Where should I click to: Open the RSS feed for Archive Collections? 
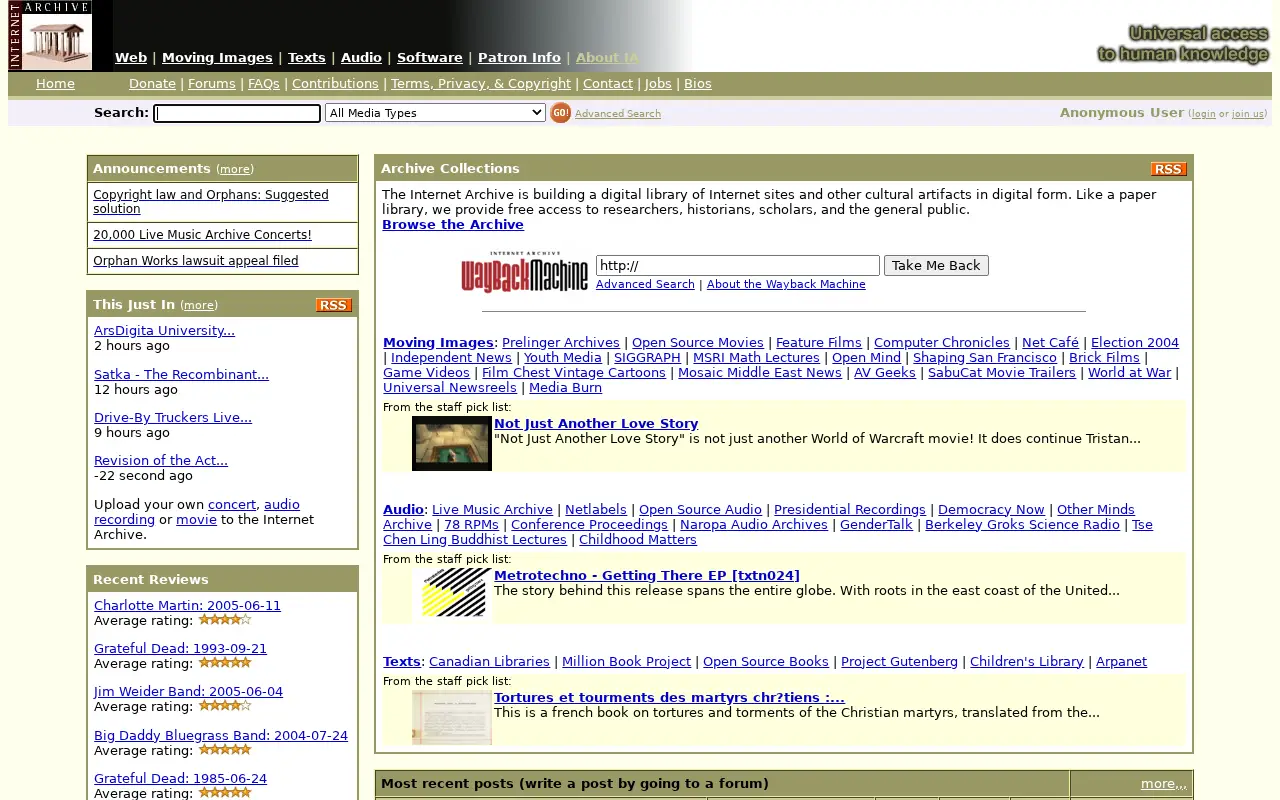[1168, 169]
